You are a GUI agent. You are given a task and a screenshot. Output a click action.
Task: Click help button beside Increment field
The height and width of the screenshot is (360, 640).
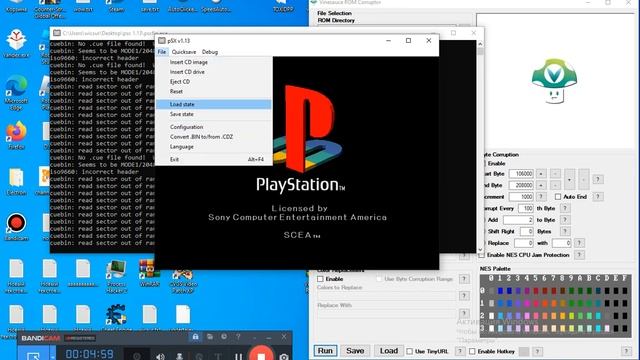point(541,197)
